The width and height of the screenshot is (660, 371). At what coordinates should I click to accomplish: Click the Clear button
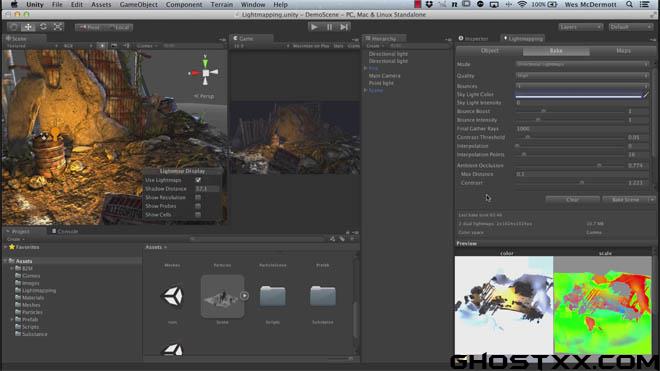pos(572,200)
